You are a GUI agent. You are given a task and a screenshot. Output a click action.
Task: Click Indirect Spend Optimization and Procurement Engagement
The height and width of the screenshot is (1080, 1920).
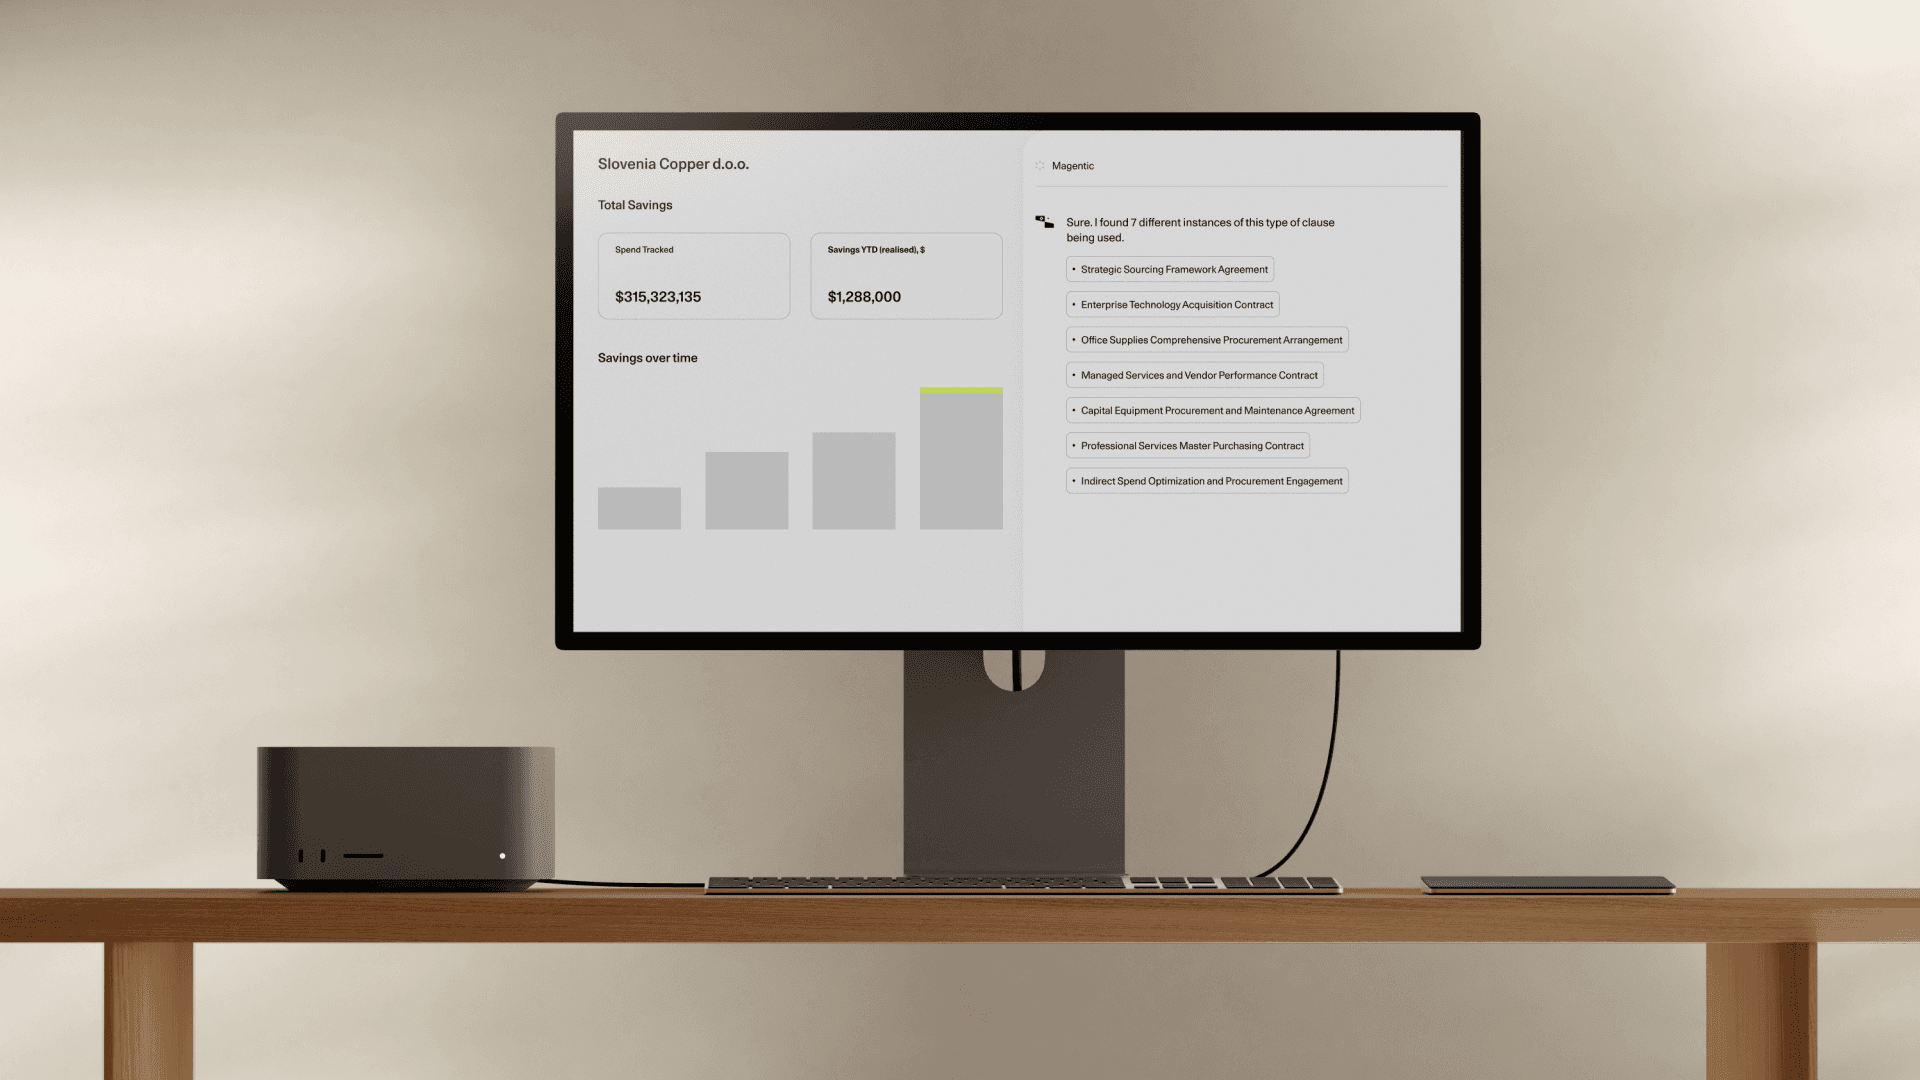(x=1208, y=480)
